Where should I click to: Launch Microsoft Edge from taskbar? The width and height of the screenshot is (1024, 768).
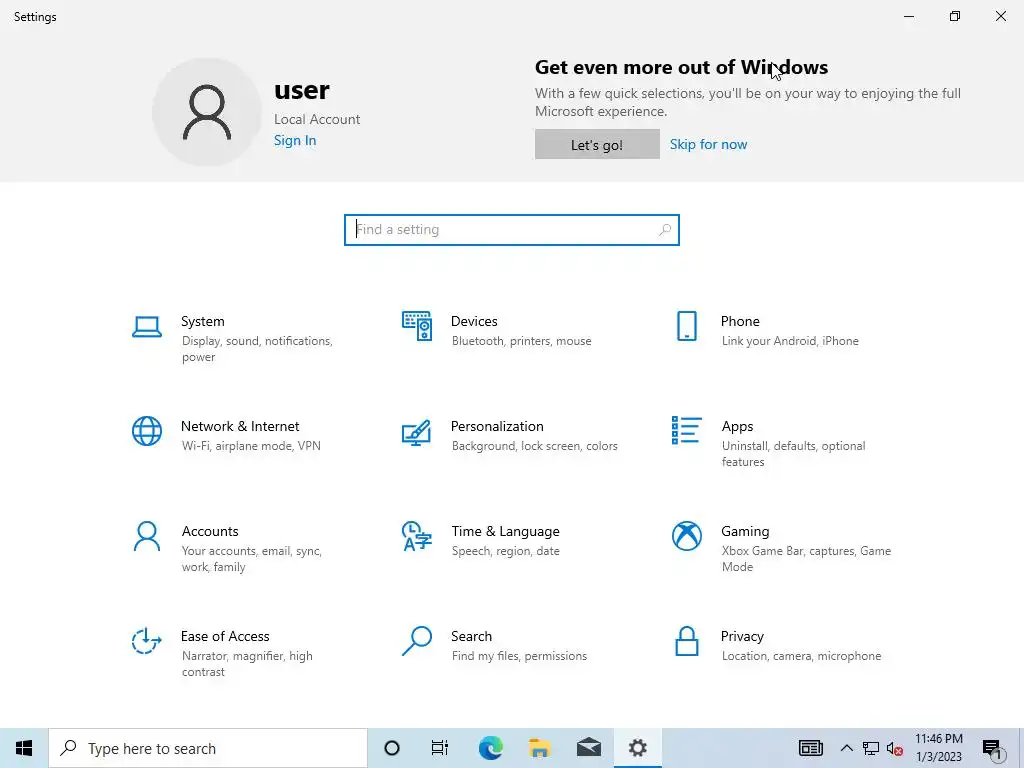point(490,748)
